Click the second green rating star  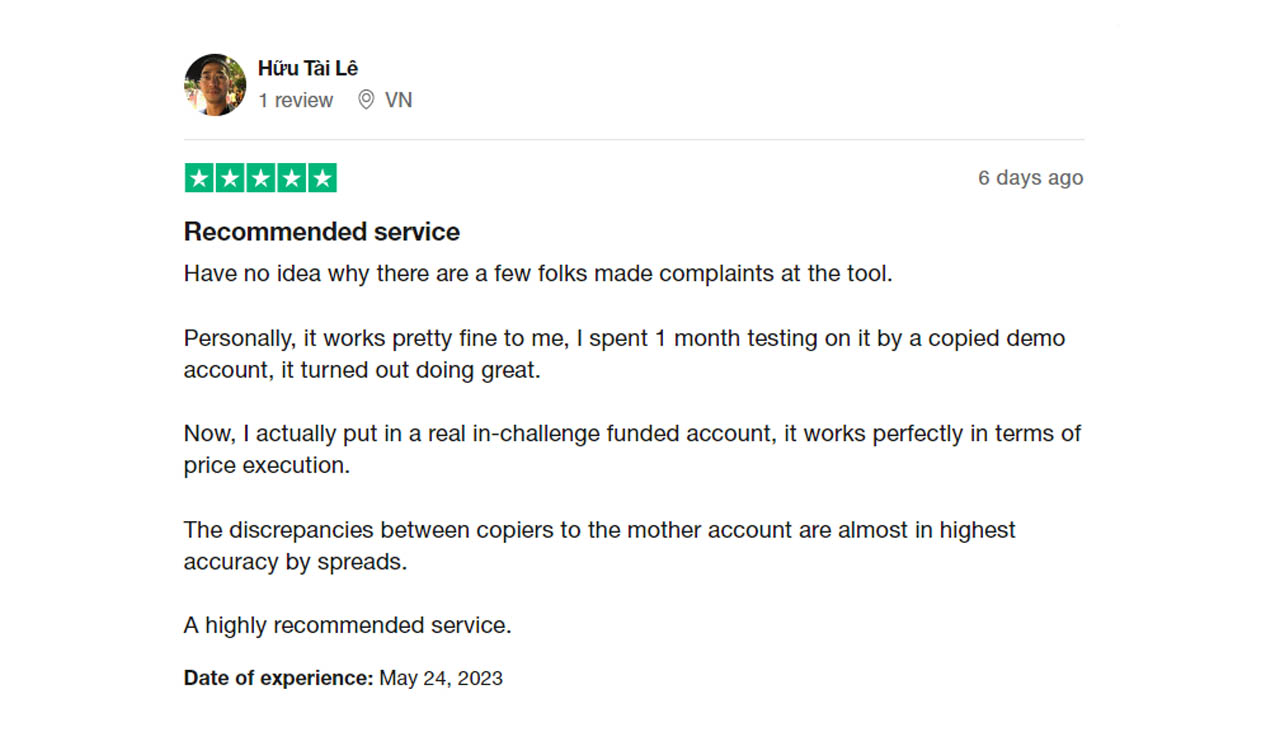[x=230, y=178]
